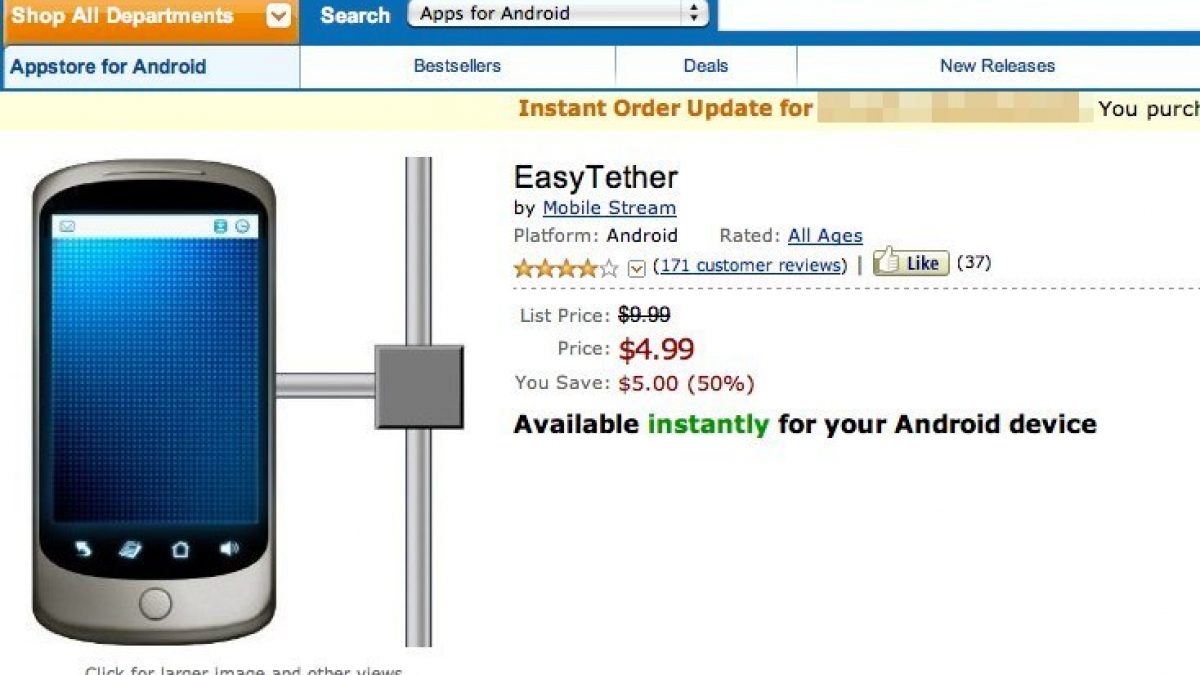1200x675 pixels.
Task: Click the menu icon on the phone's bottom bar
Action: click(x=130, y=549)
